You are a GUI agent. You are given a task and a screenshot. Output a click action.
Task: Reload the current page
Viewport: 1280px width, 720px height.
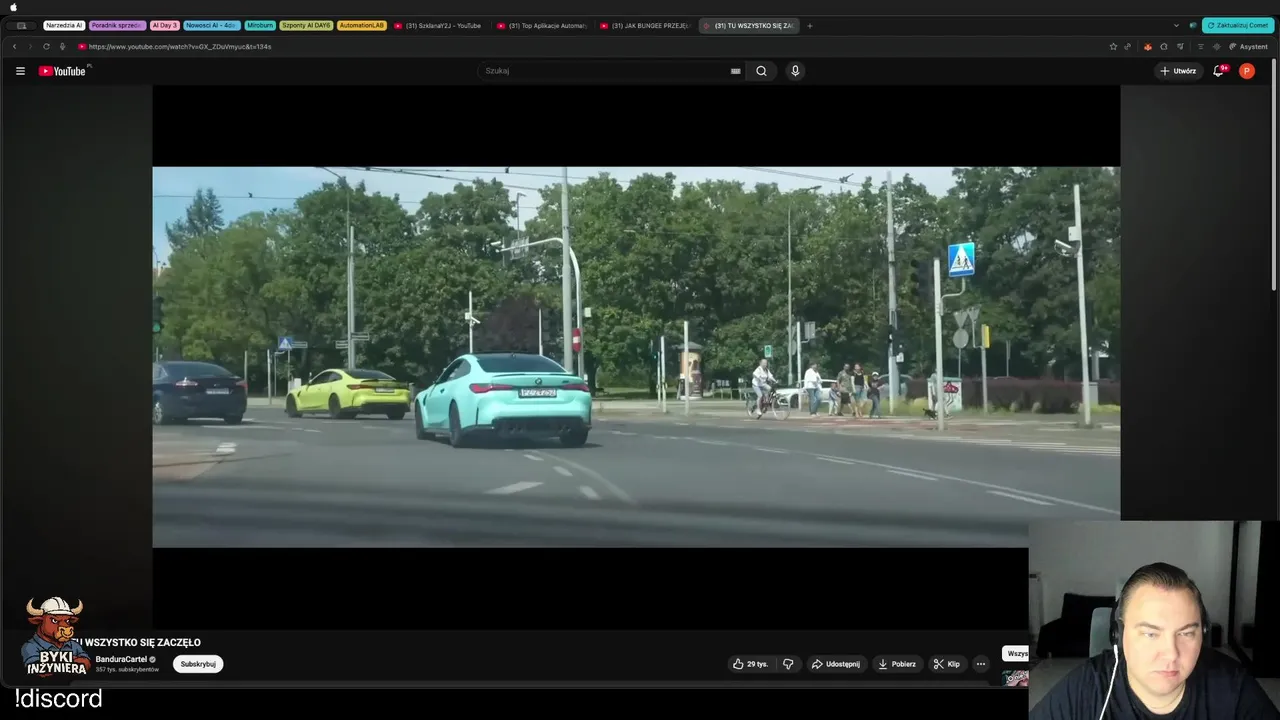coord(46,47)
